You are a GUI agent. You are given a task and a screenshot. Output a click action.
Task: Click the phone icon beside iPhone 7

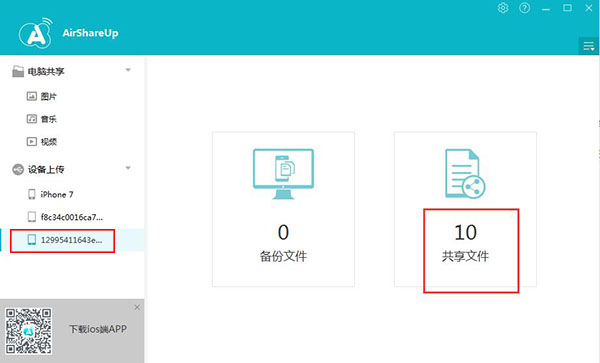(32, 194)
